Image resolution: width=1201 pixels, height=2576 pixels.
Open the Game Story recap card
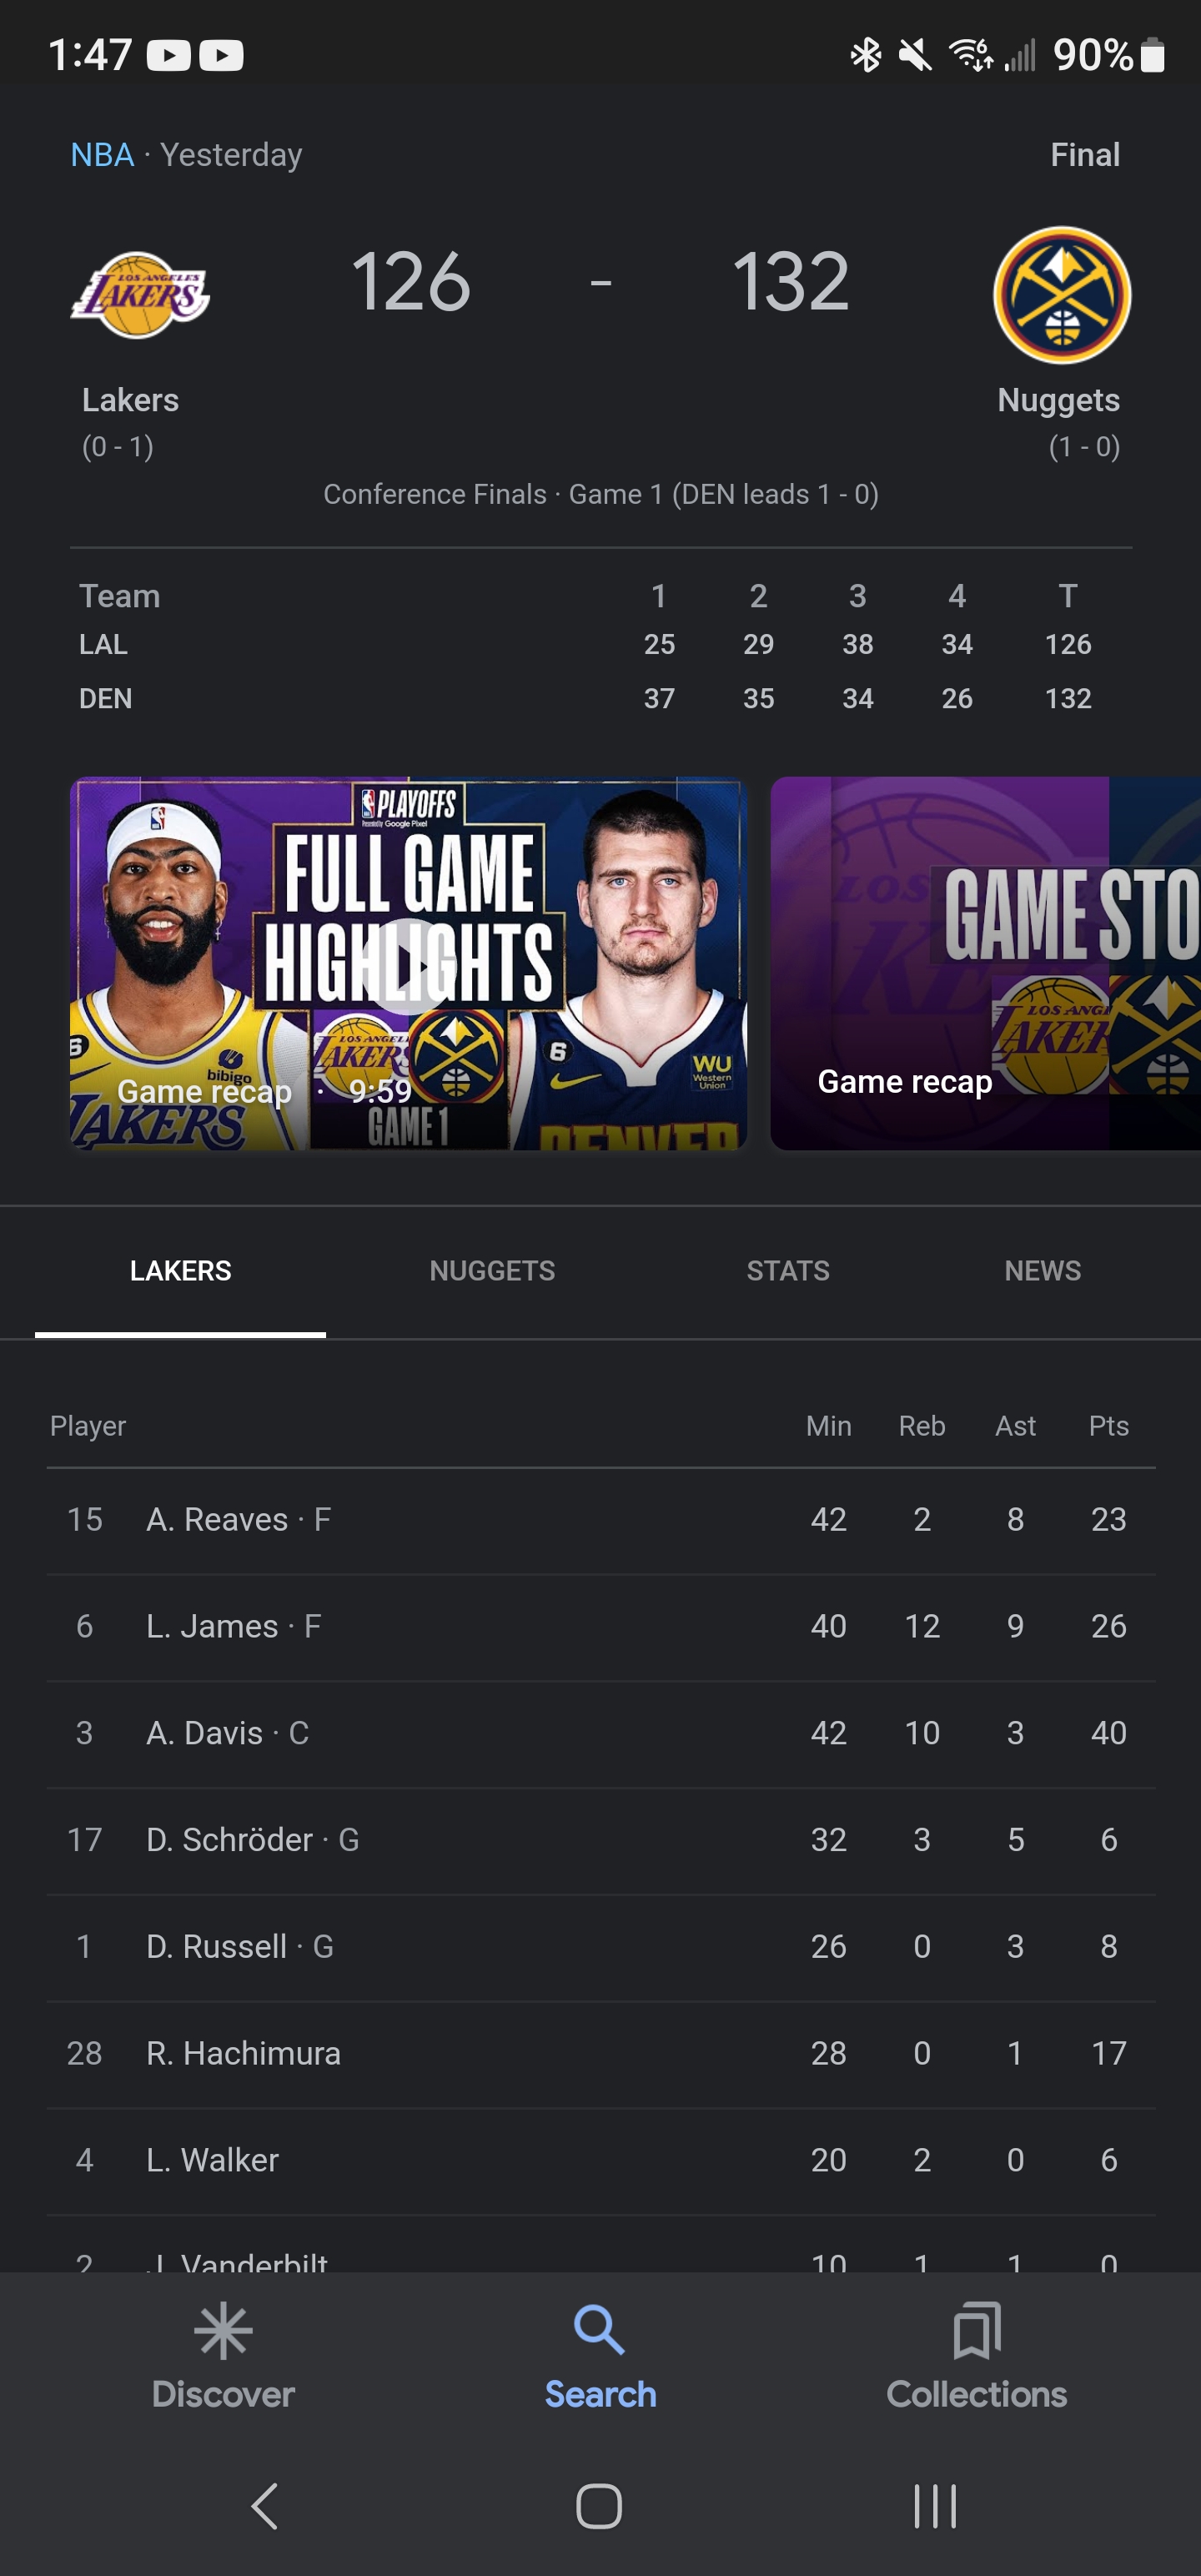click(x=985, y=963)
